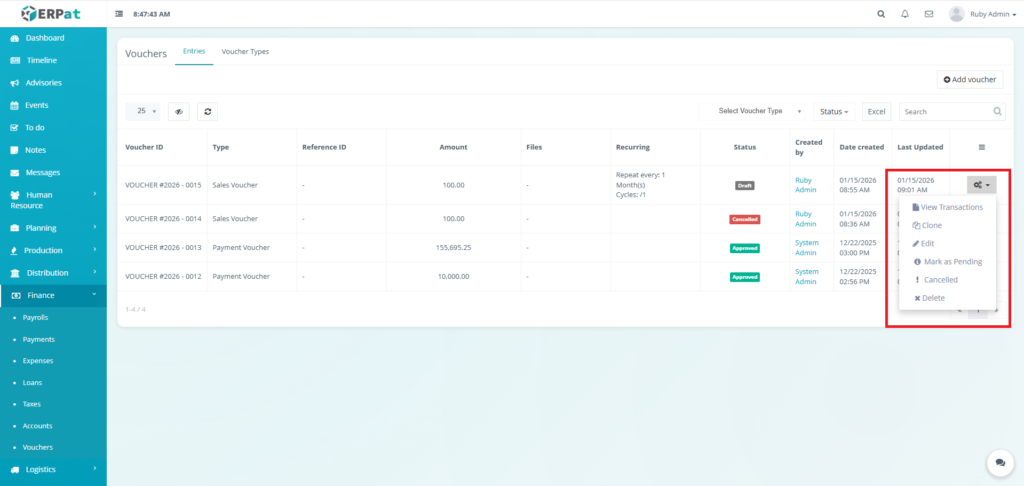This screenshot has width=1024, height=486.
Task: Open the page size 25 dropdown
Action: click(142, 112)
